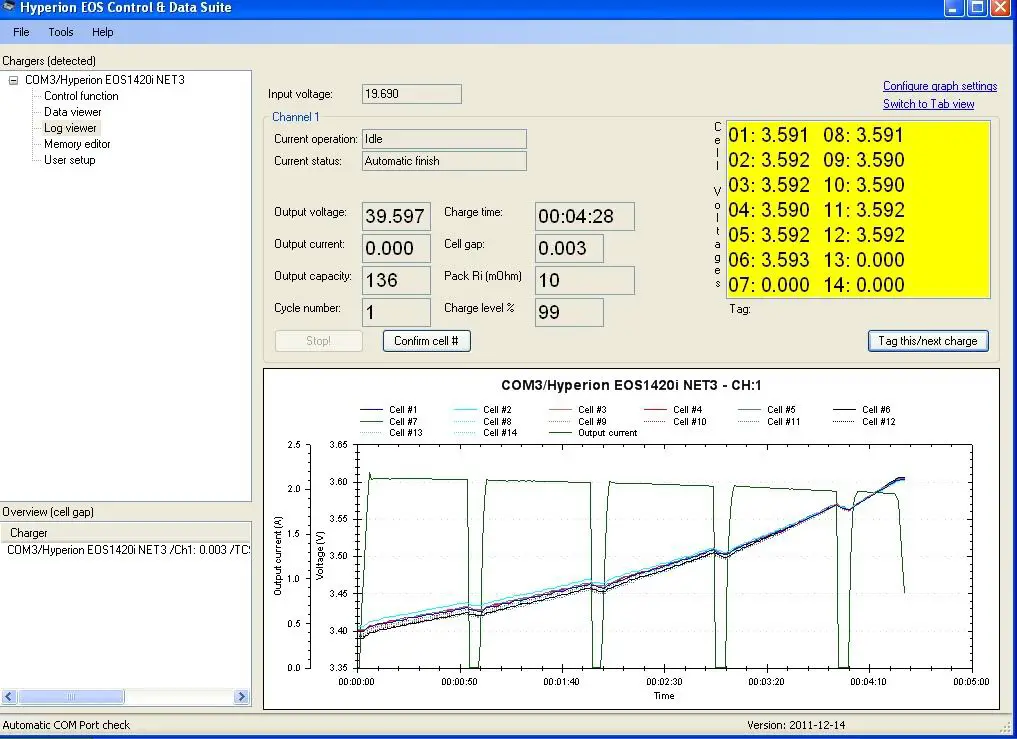Click the Cell #12 legend entry

pos(864,421)
